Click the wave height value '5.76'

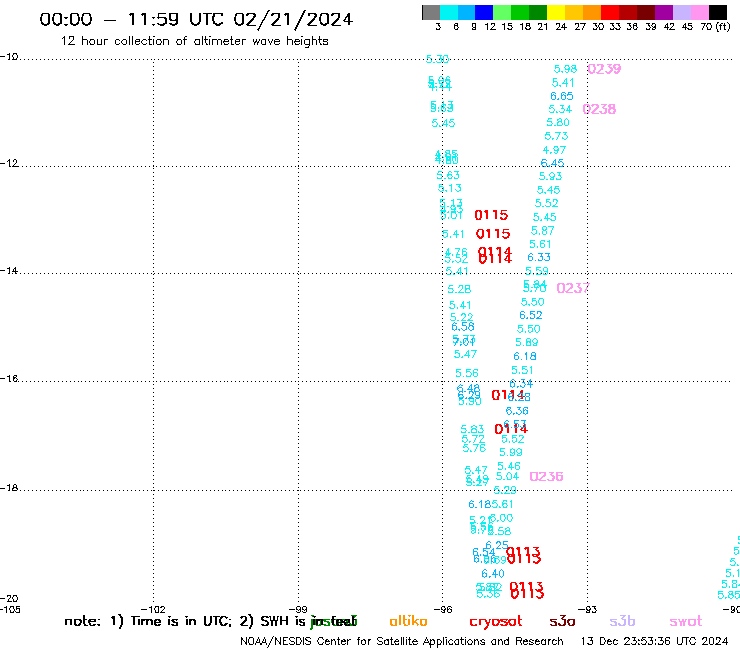tap(474, 448)
